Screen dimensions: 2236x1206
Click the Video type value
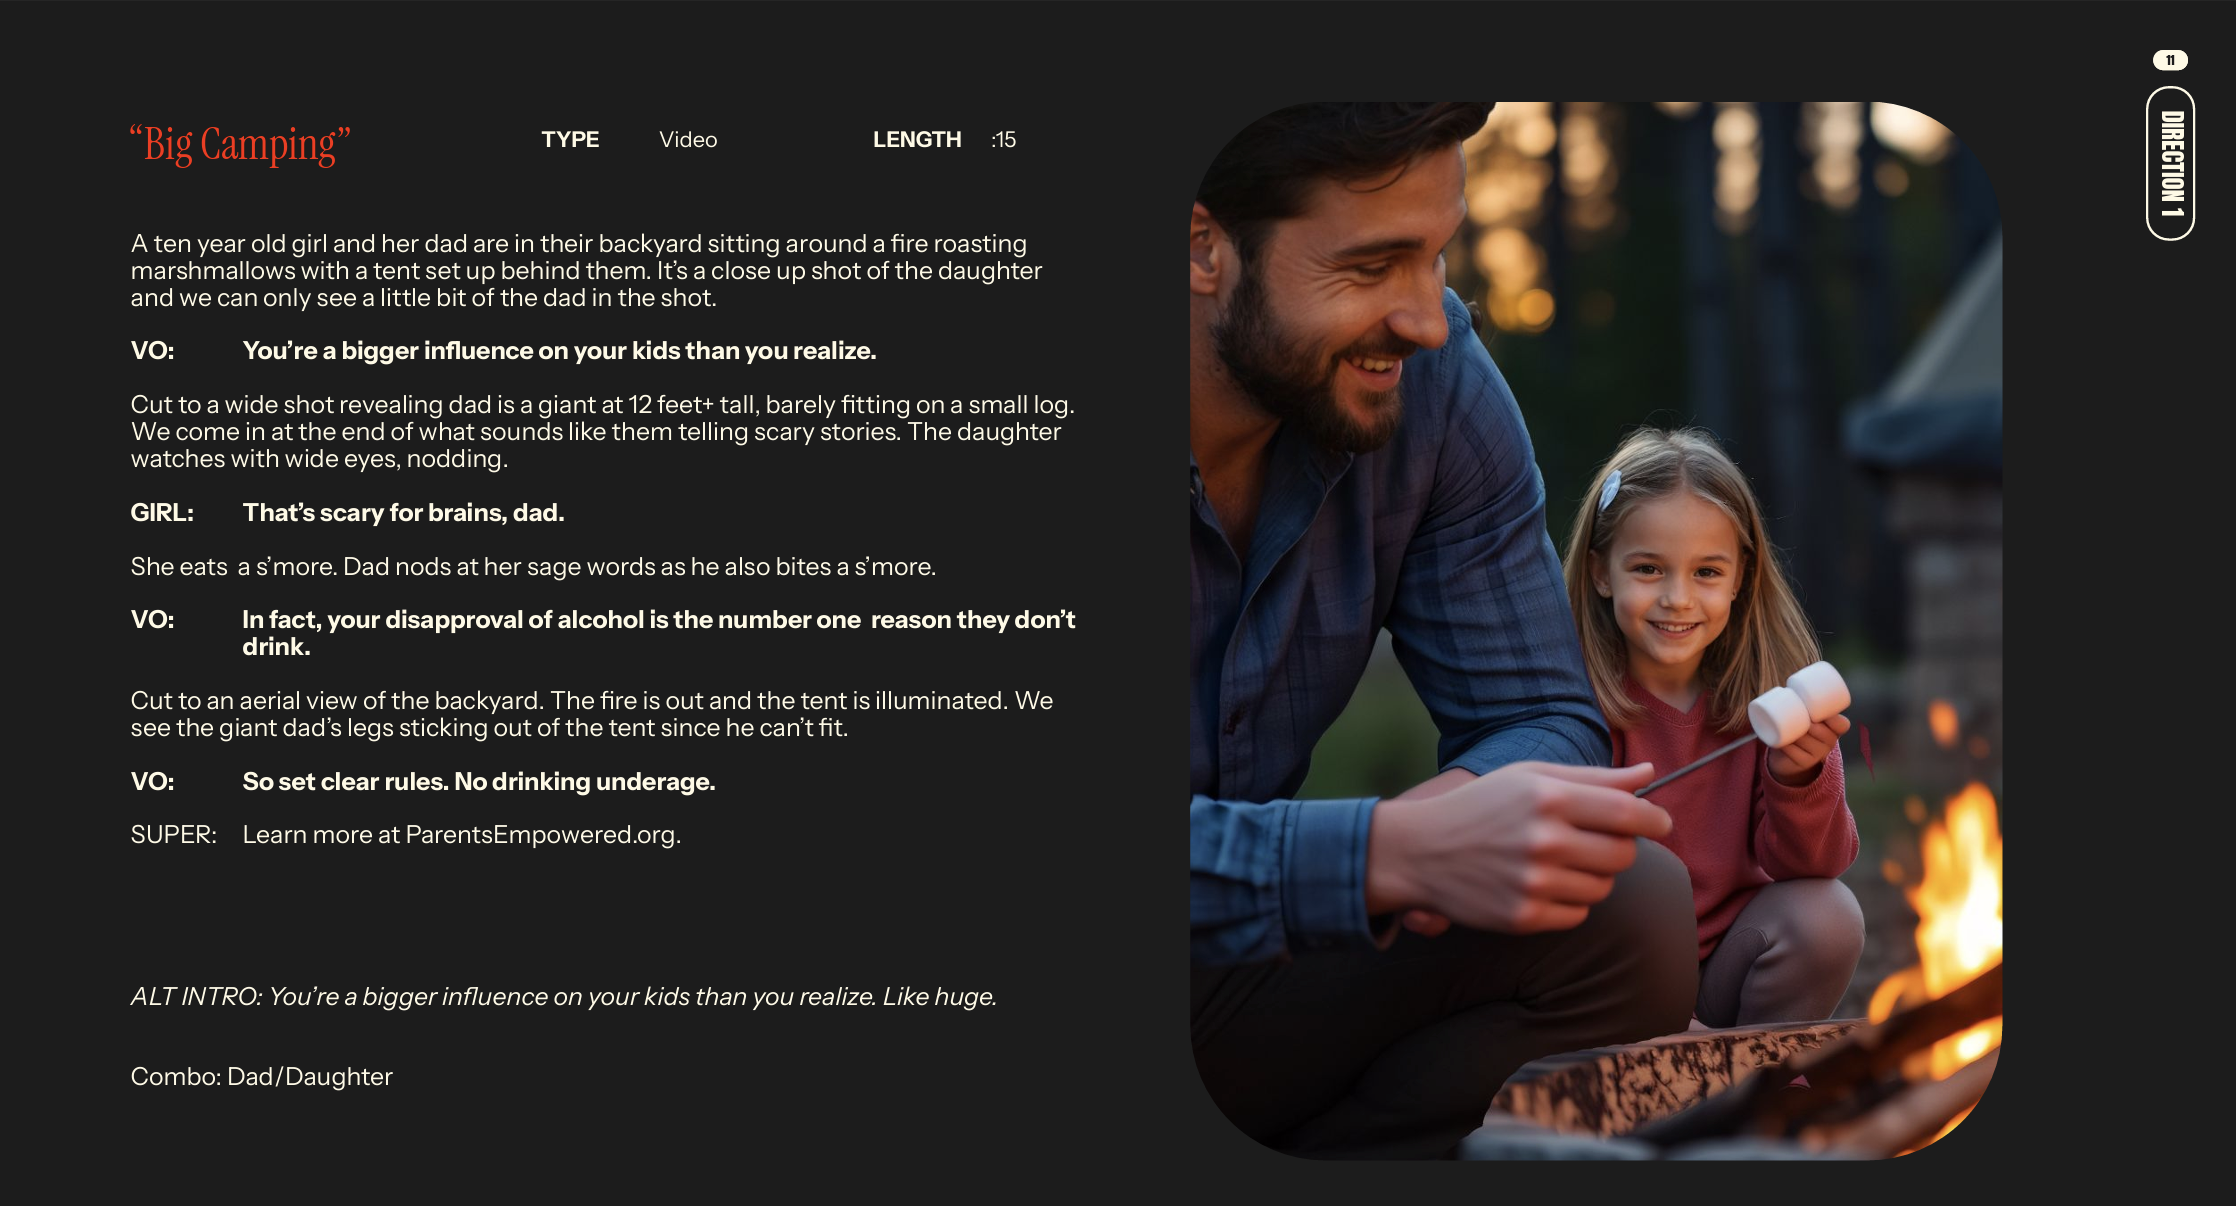pyautogui.click(x=688, y=140)
